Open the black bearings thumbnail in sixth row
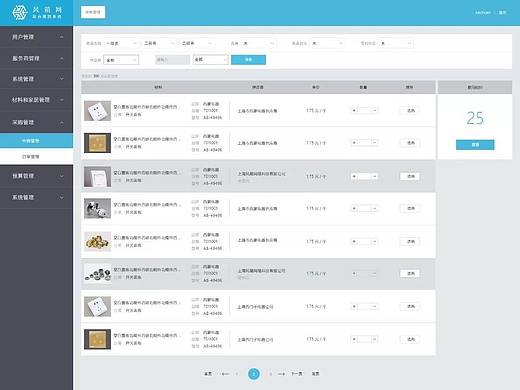This screenshot has width=520, height=390. coord(97,273)
